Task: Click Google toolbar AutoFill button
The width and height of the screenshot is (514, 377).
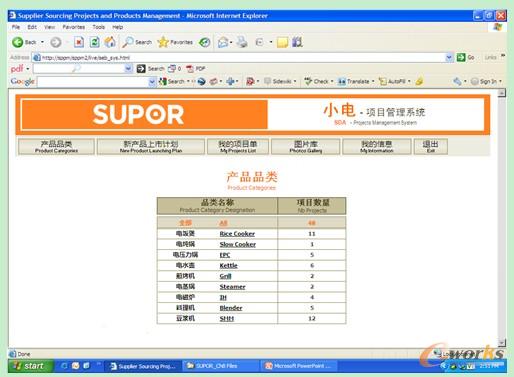Action: click(x=393, y=81)
